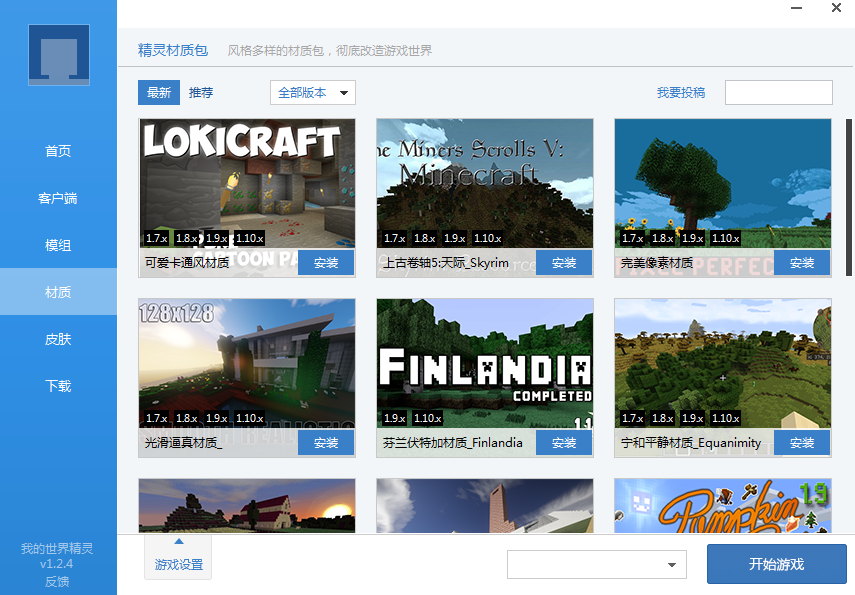Image resolution: width=855 pixels, height=595 pixels.
Task: Click the texture list scrollbar
Action: pyautogui.click(x=848, y=197)
